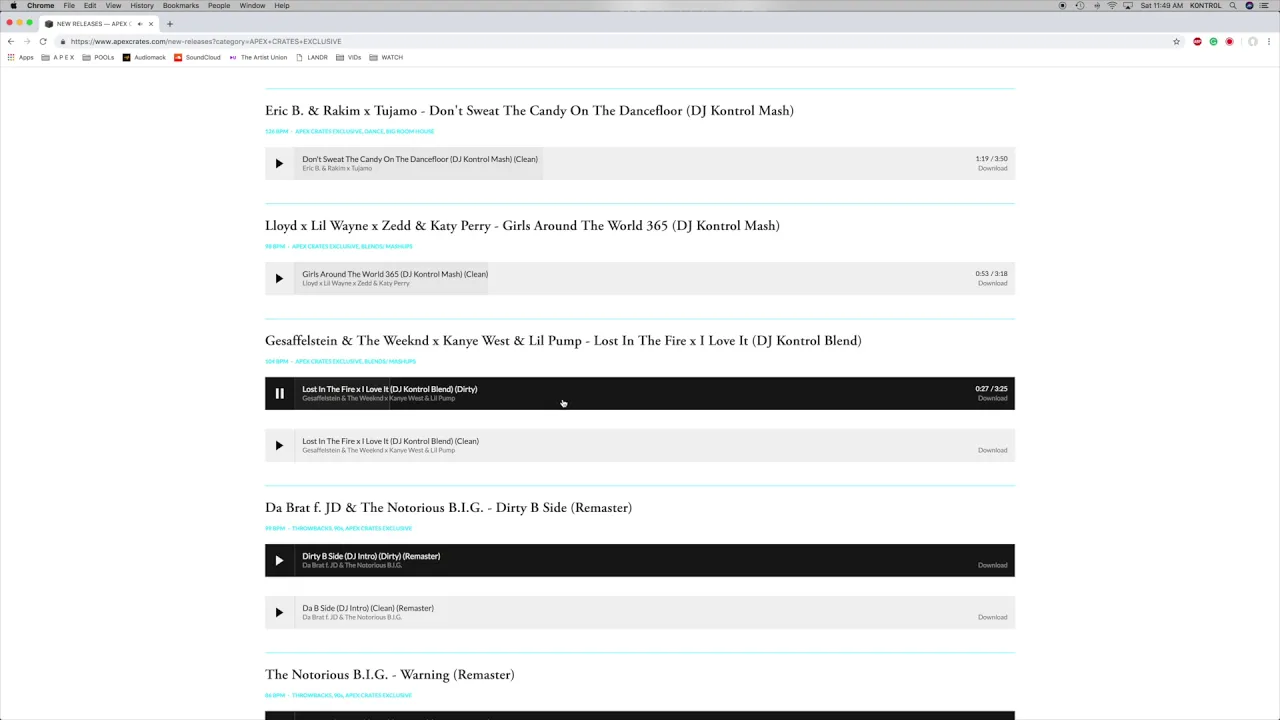Play Da B Side (DJ Intro) (Clean) track
Viewport: 1280px width, 720px height.
pyautogui.click(x=279, y=612)
